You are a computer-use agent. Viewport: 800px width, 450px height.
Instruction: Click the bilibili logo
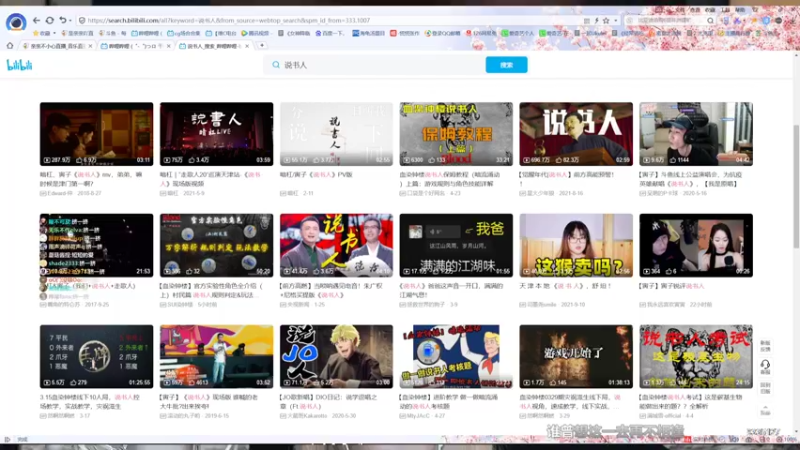click(x=19, y=65)
